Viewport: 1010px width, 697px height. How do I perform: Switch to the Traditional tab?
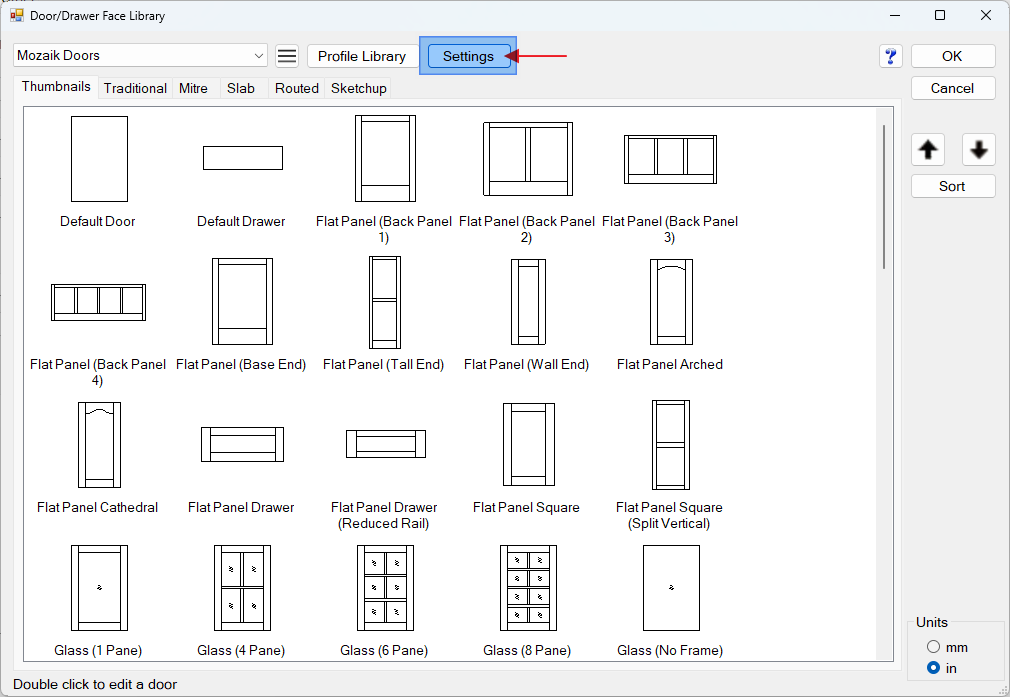coord(135,88)
